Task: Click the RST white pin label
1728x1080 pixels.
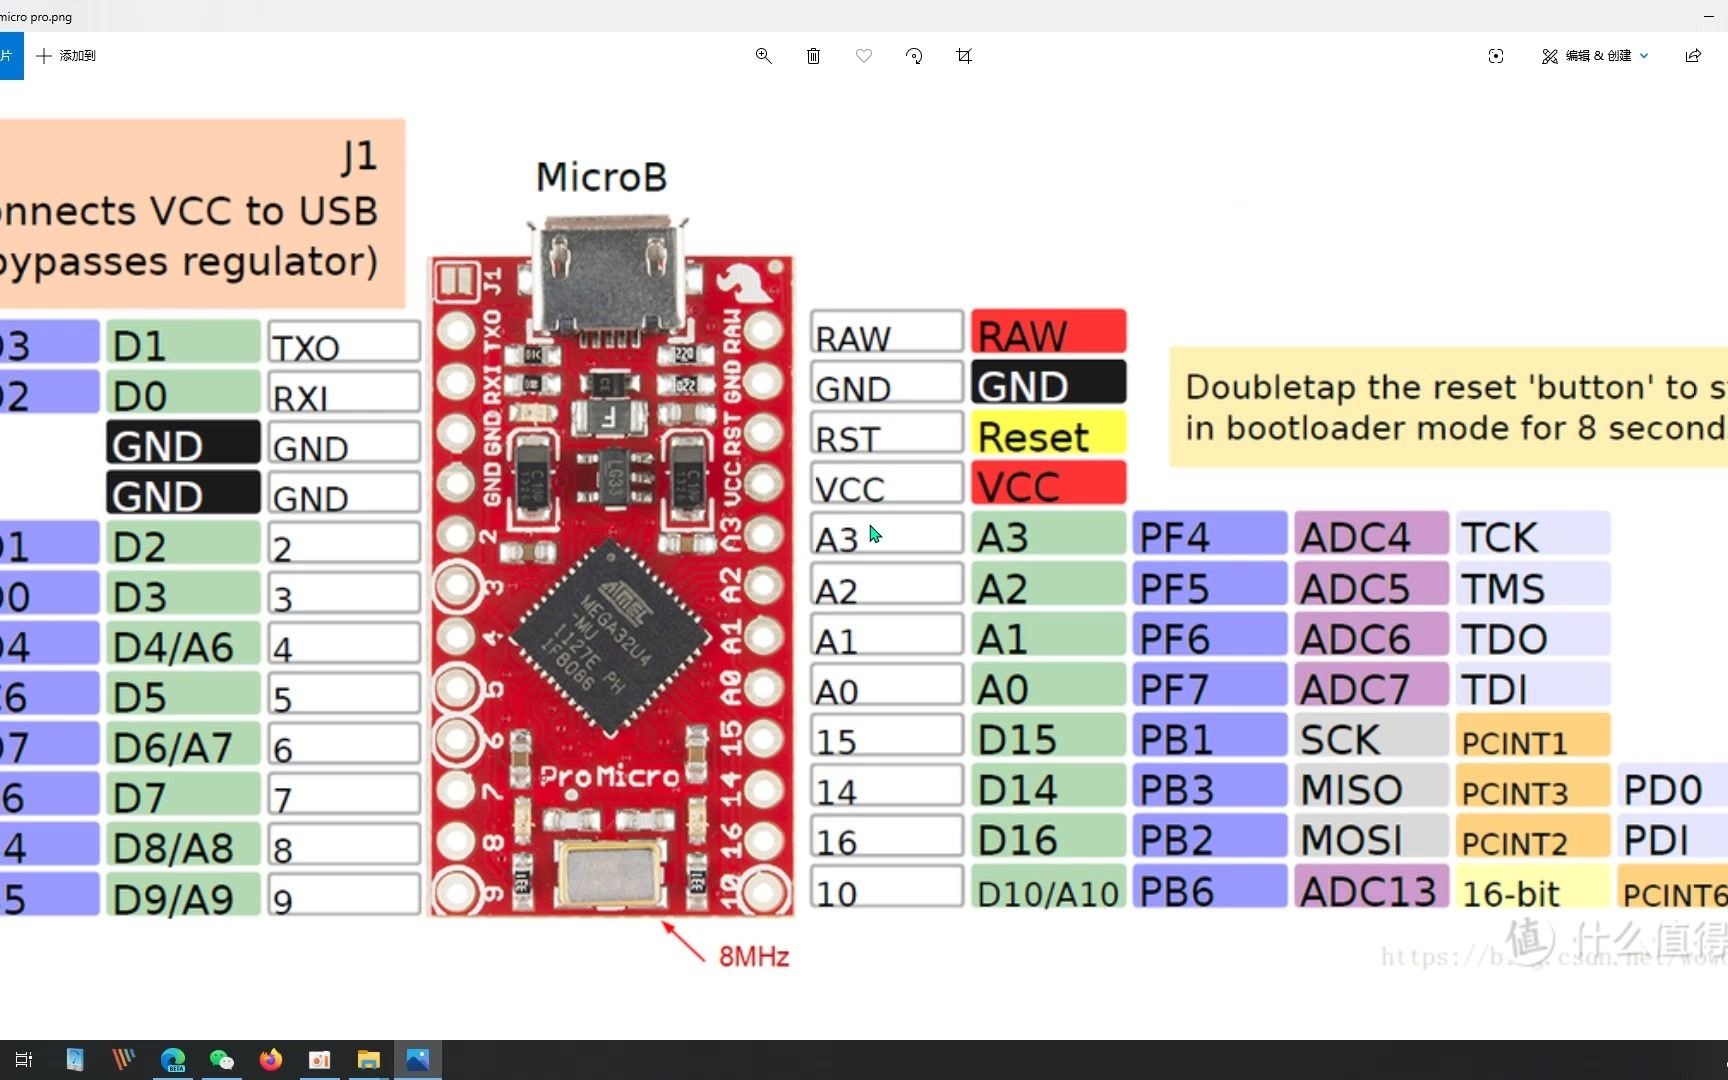Action: point(886,435)
